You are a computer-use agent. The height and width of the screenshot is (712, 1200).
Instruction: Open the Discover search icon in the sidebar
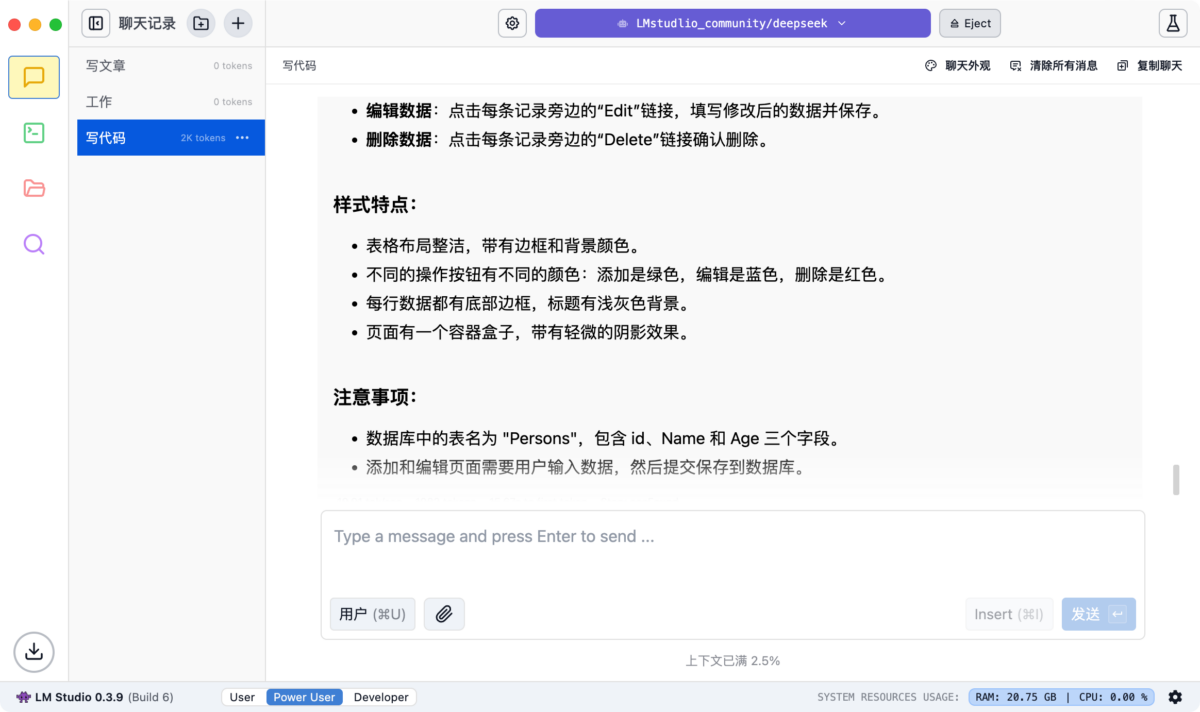point(34,244)
